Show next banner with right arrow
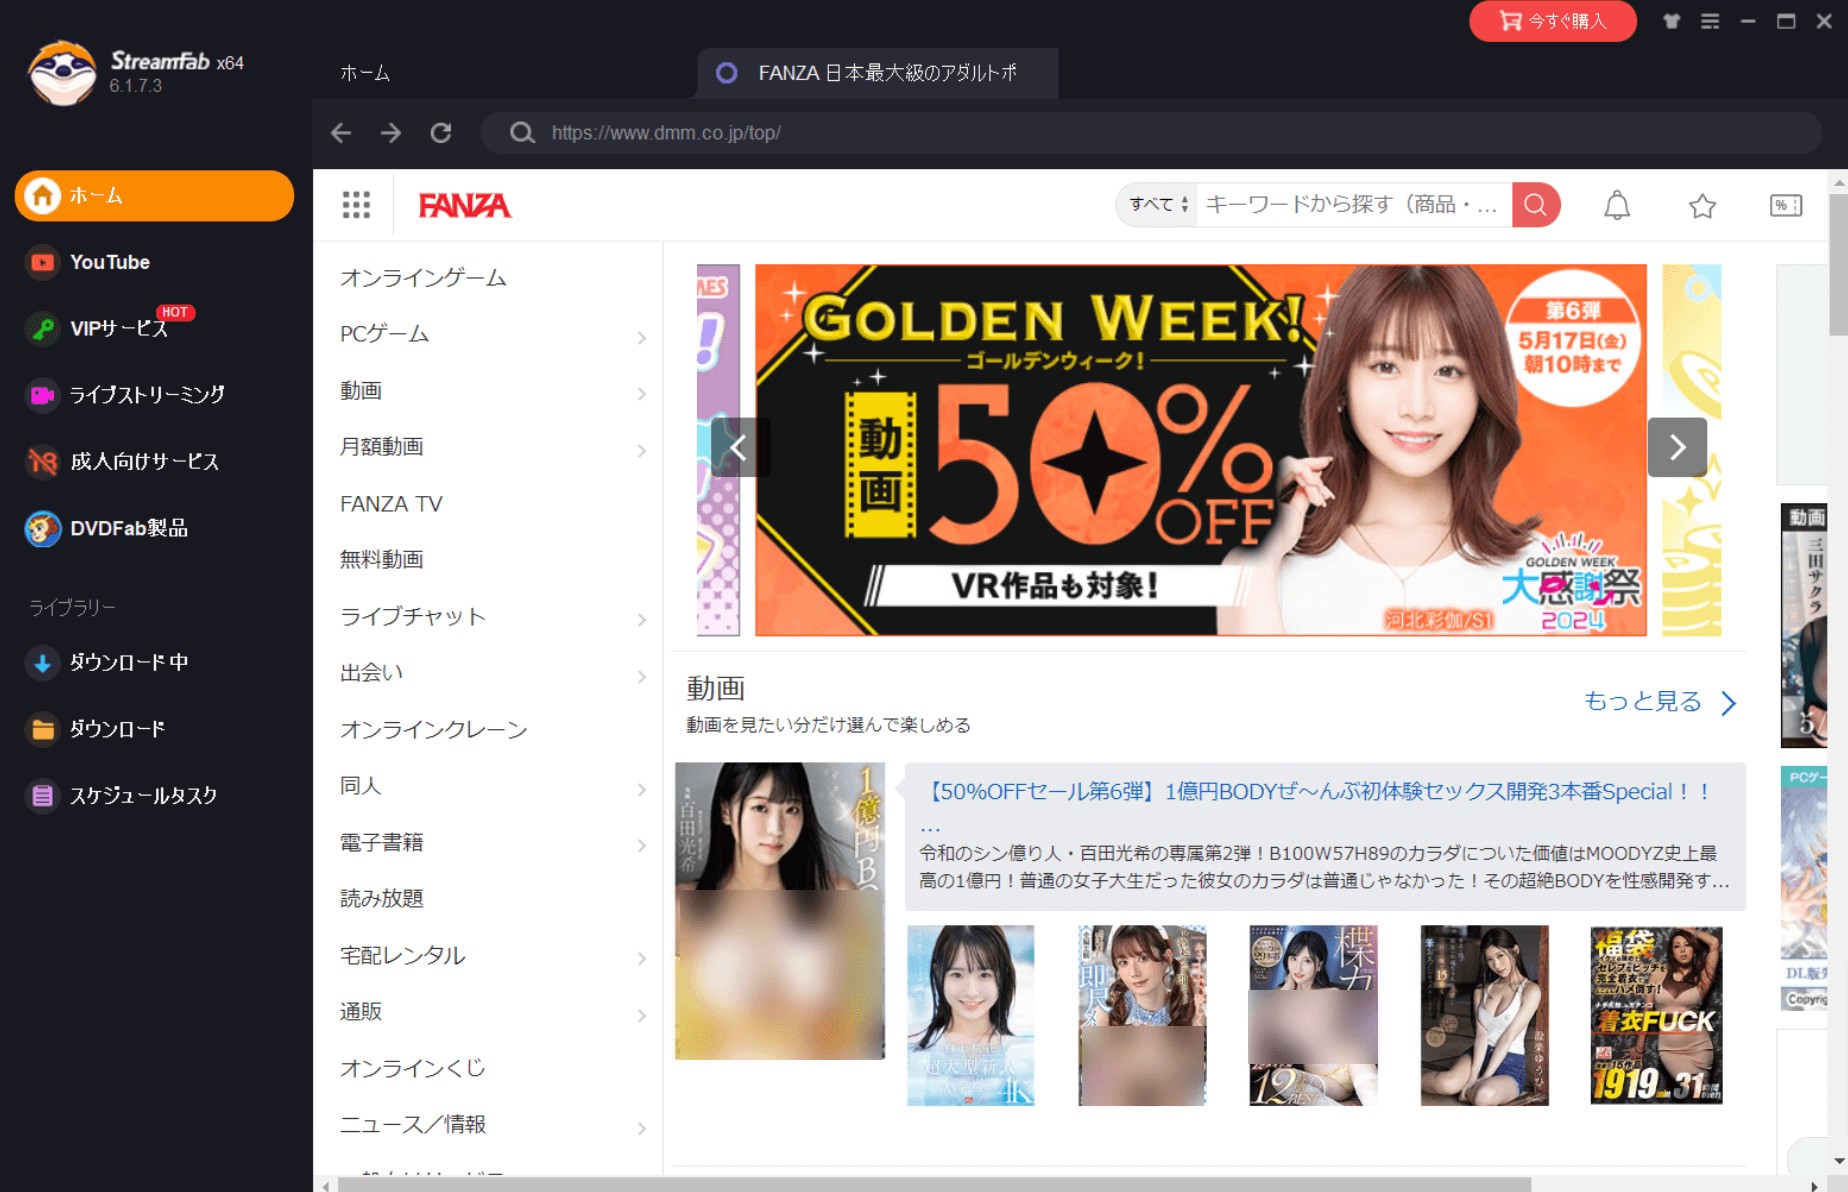Screen dimensions: 1848x1192 (x=1677, y=447)
